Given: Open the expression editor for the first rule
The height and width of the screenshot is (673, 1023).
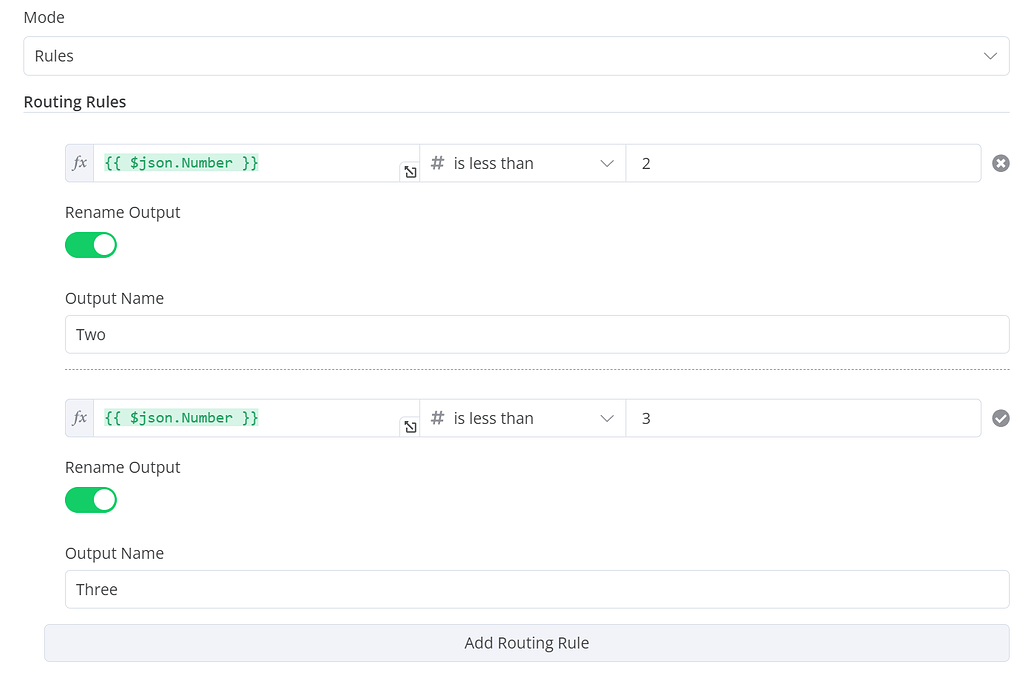Looking at the screenshot, I should [410, 172].
